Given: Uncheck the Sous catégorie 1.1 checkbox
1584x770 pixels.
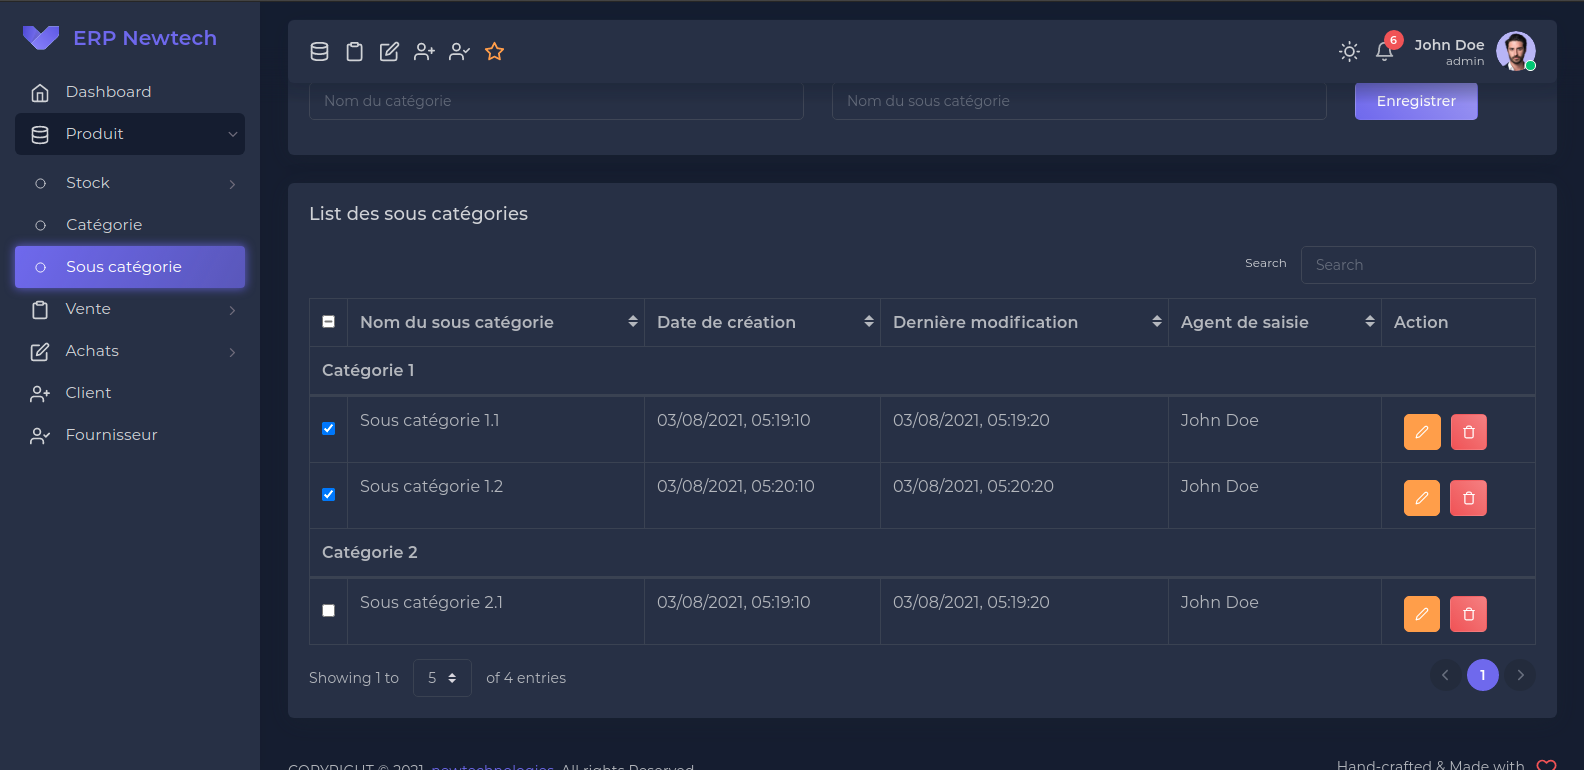Looking at the screenshot, I should [x=328, y=428].
